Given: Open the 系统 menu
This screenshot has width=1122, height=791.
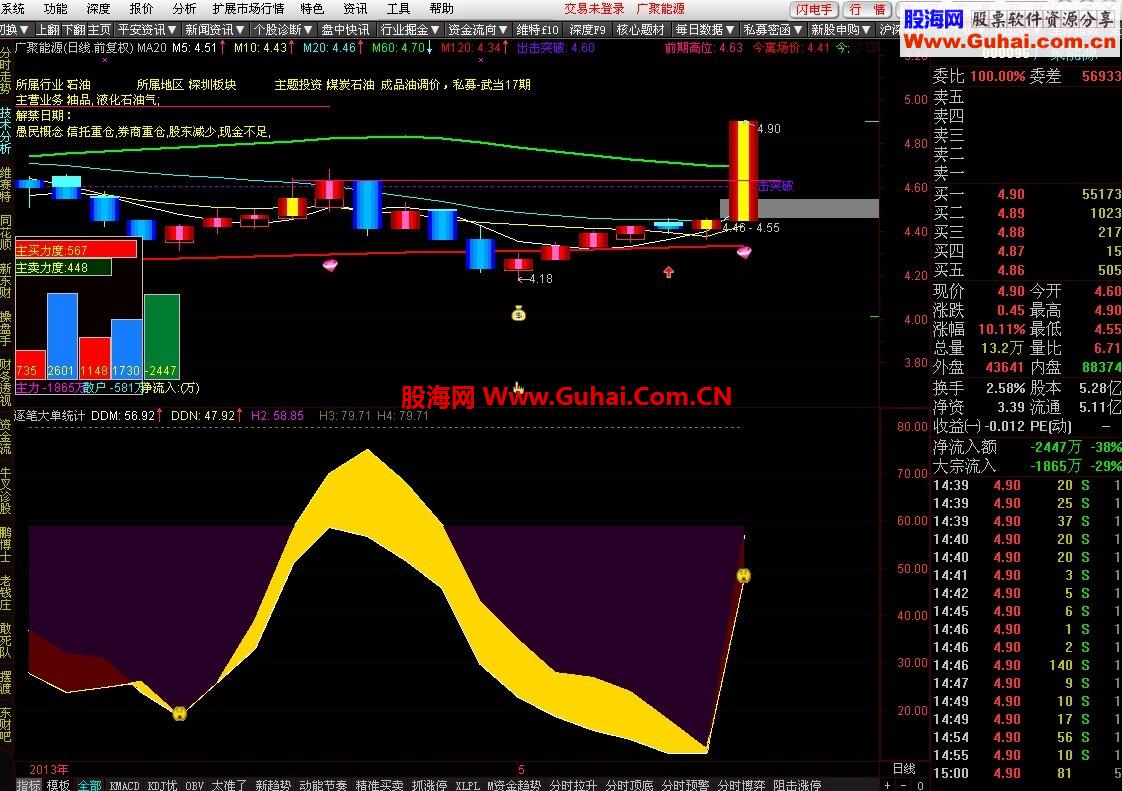Looking at the screenshot, I should [x=12, y=9].
